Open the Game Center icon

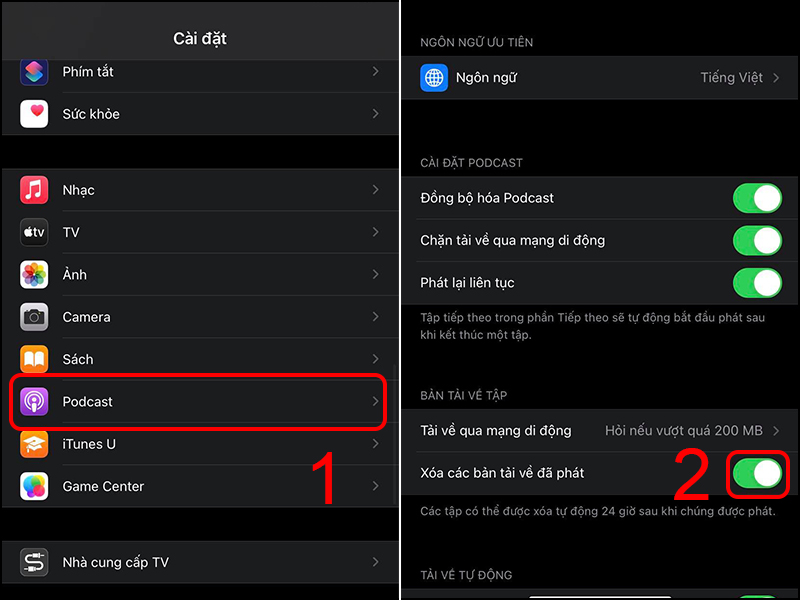[34, 486]
